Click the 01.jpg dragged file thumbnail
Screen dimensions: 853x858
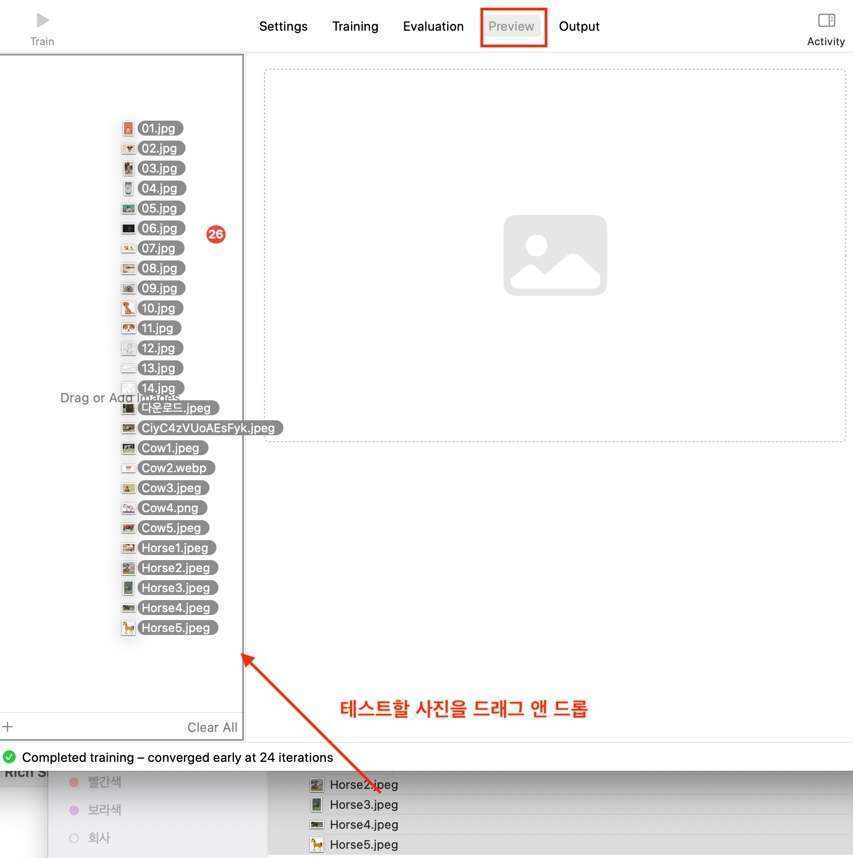click(x=128, y=128)
